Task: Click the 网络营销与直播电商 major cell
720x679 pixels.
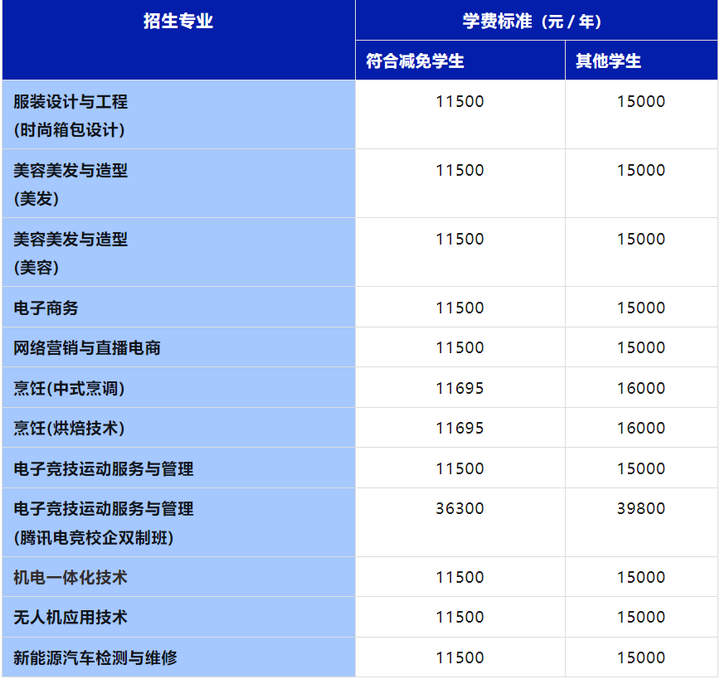Action: pyautogui.click(x=88, y=348)
